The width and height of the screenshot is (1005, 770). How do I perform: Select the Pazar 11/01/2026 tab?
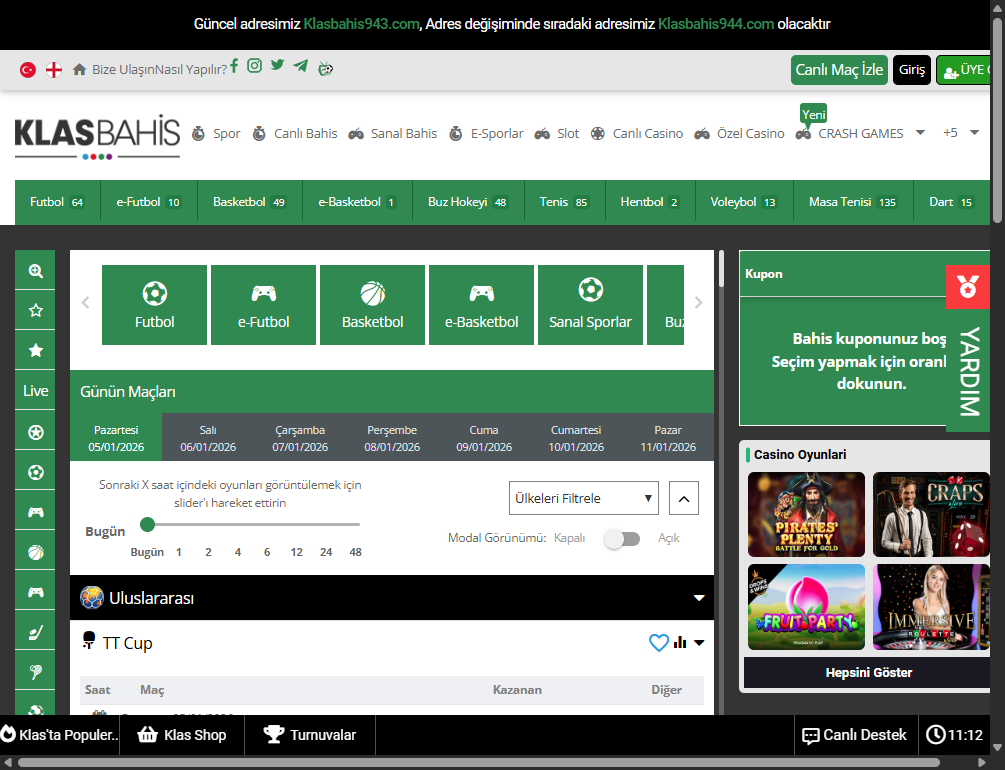(668, 438)
